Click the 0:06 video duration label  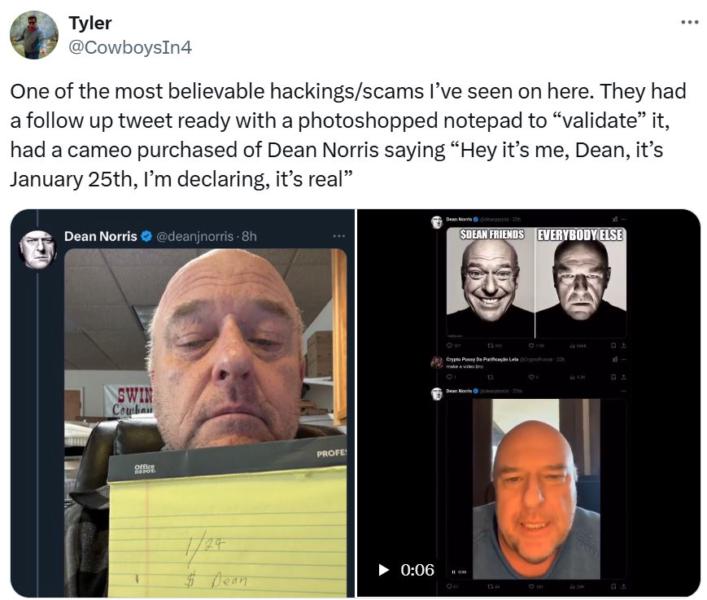[417, 570]
